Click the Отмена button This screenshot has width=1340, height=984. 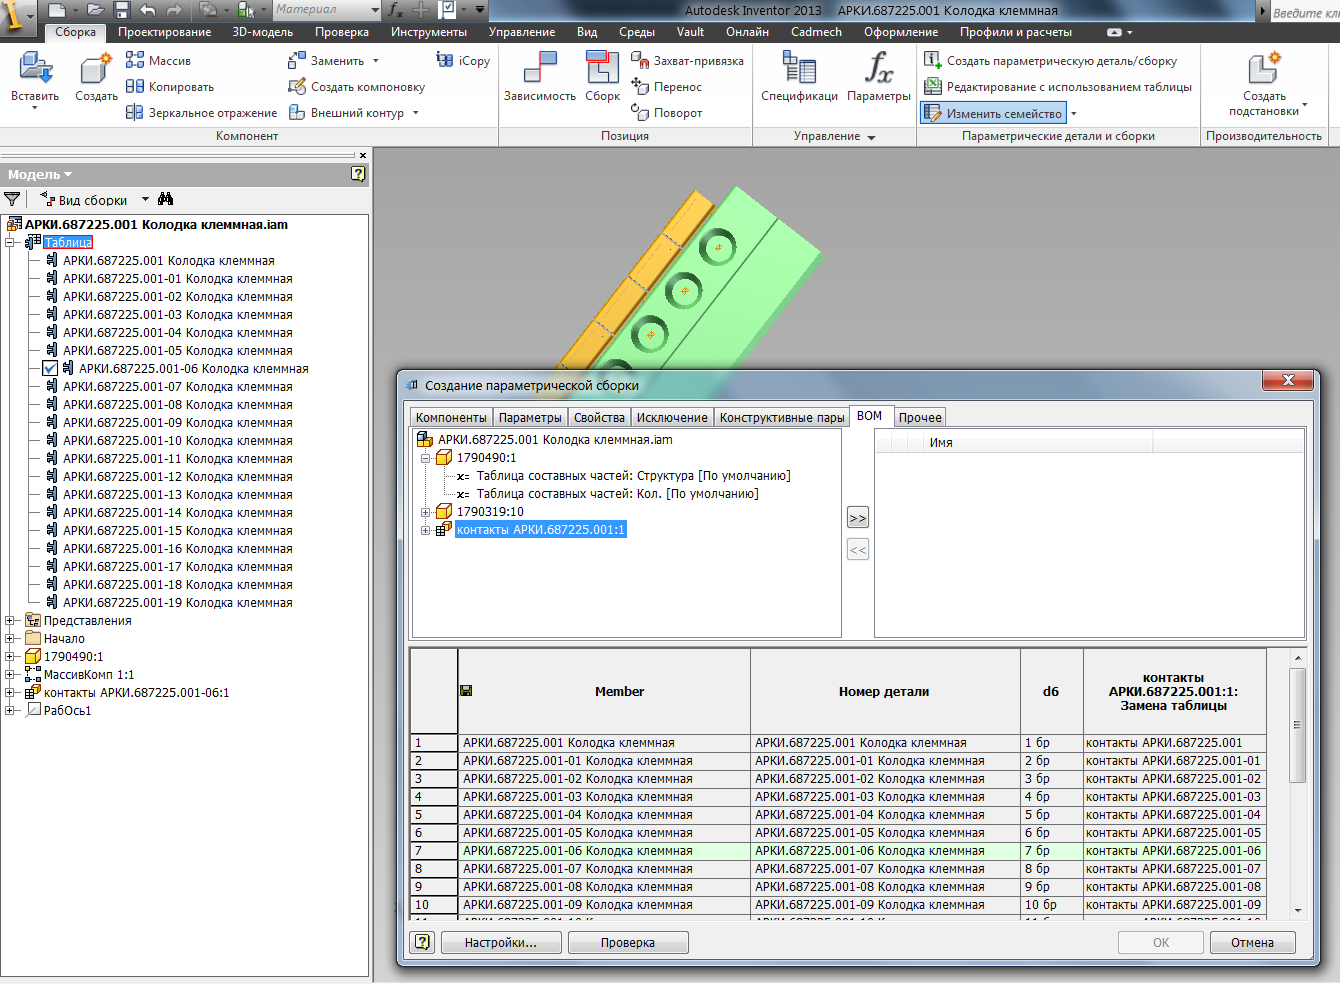pyautogui.click(x=1252, y=942)
